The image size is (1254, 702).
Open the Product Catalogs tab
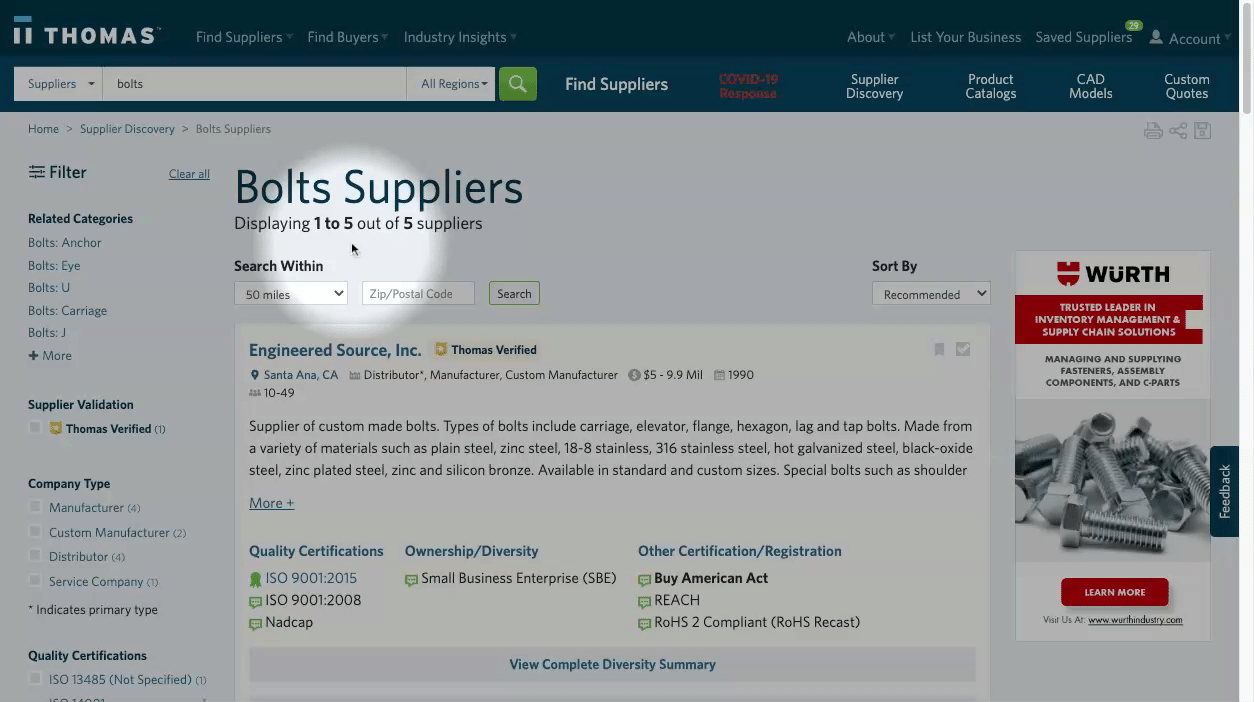[x=991, y=86]
